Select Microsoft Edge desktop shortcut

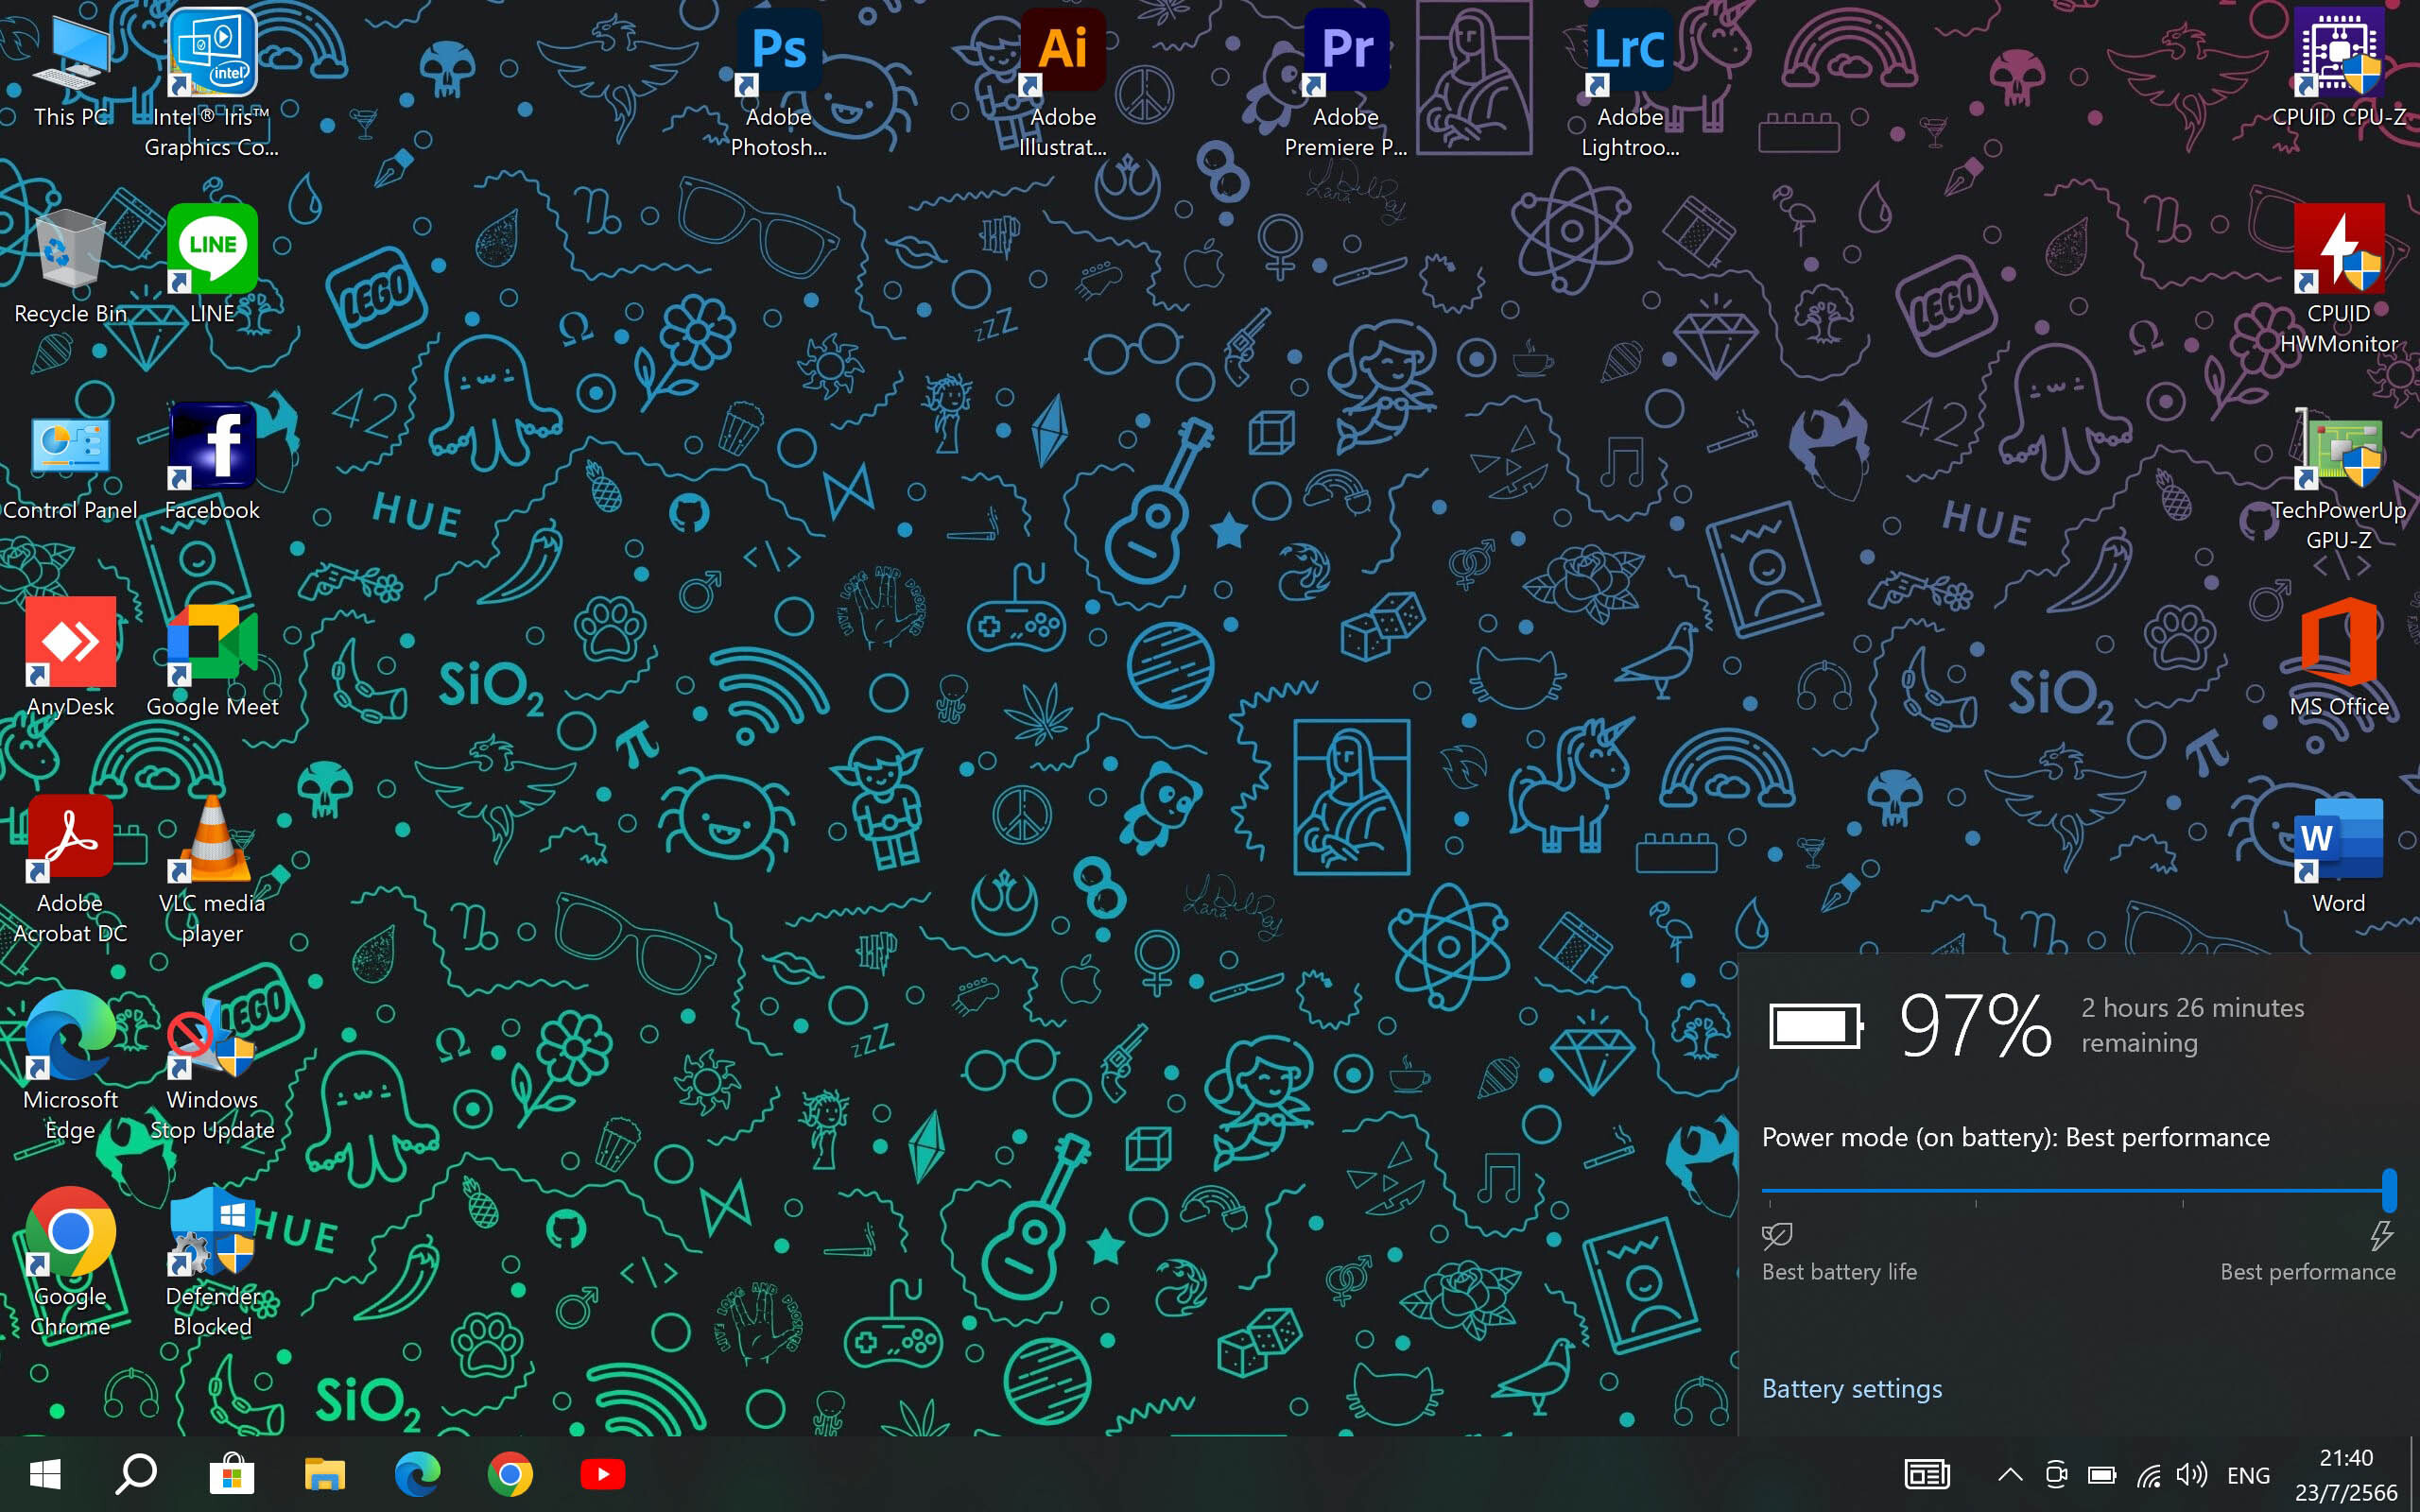tap(70, 1065)
